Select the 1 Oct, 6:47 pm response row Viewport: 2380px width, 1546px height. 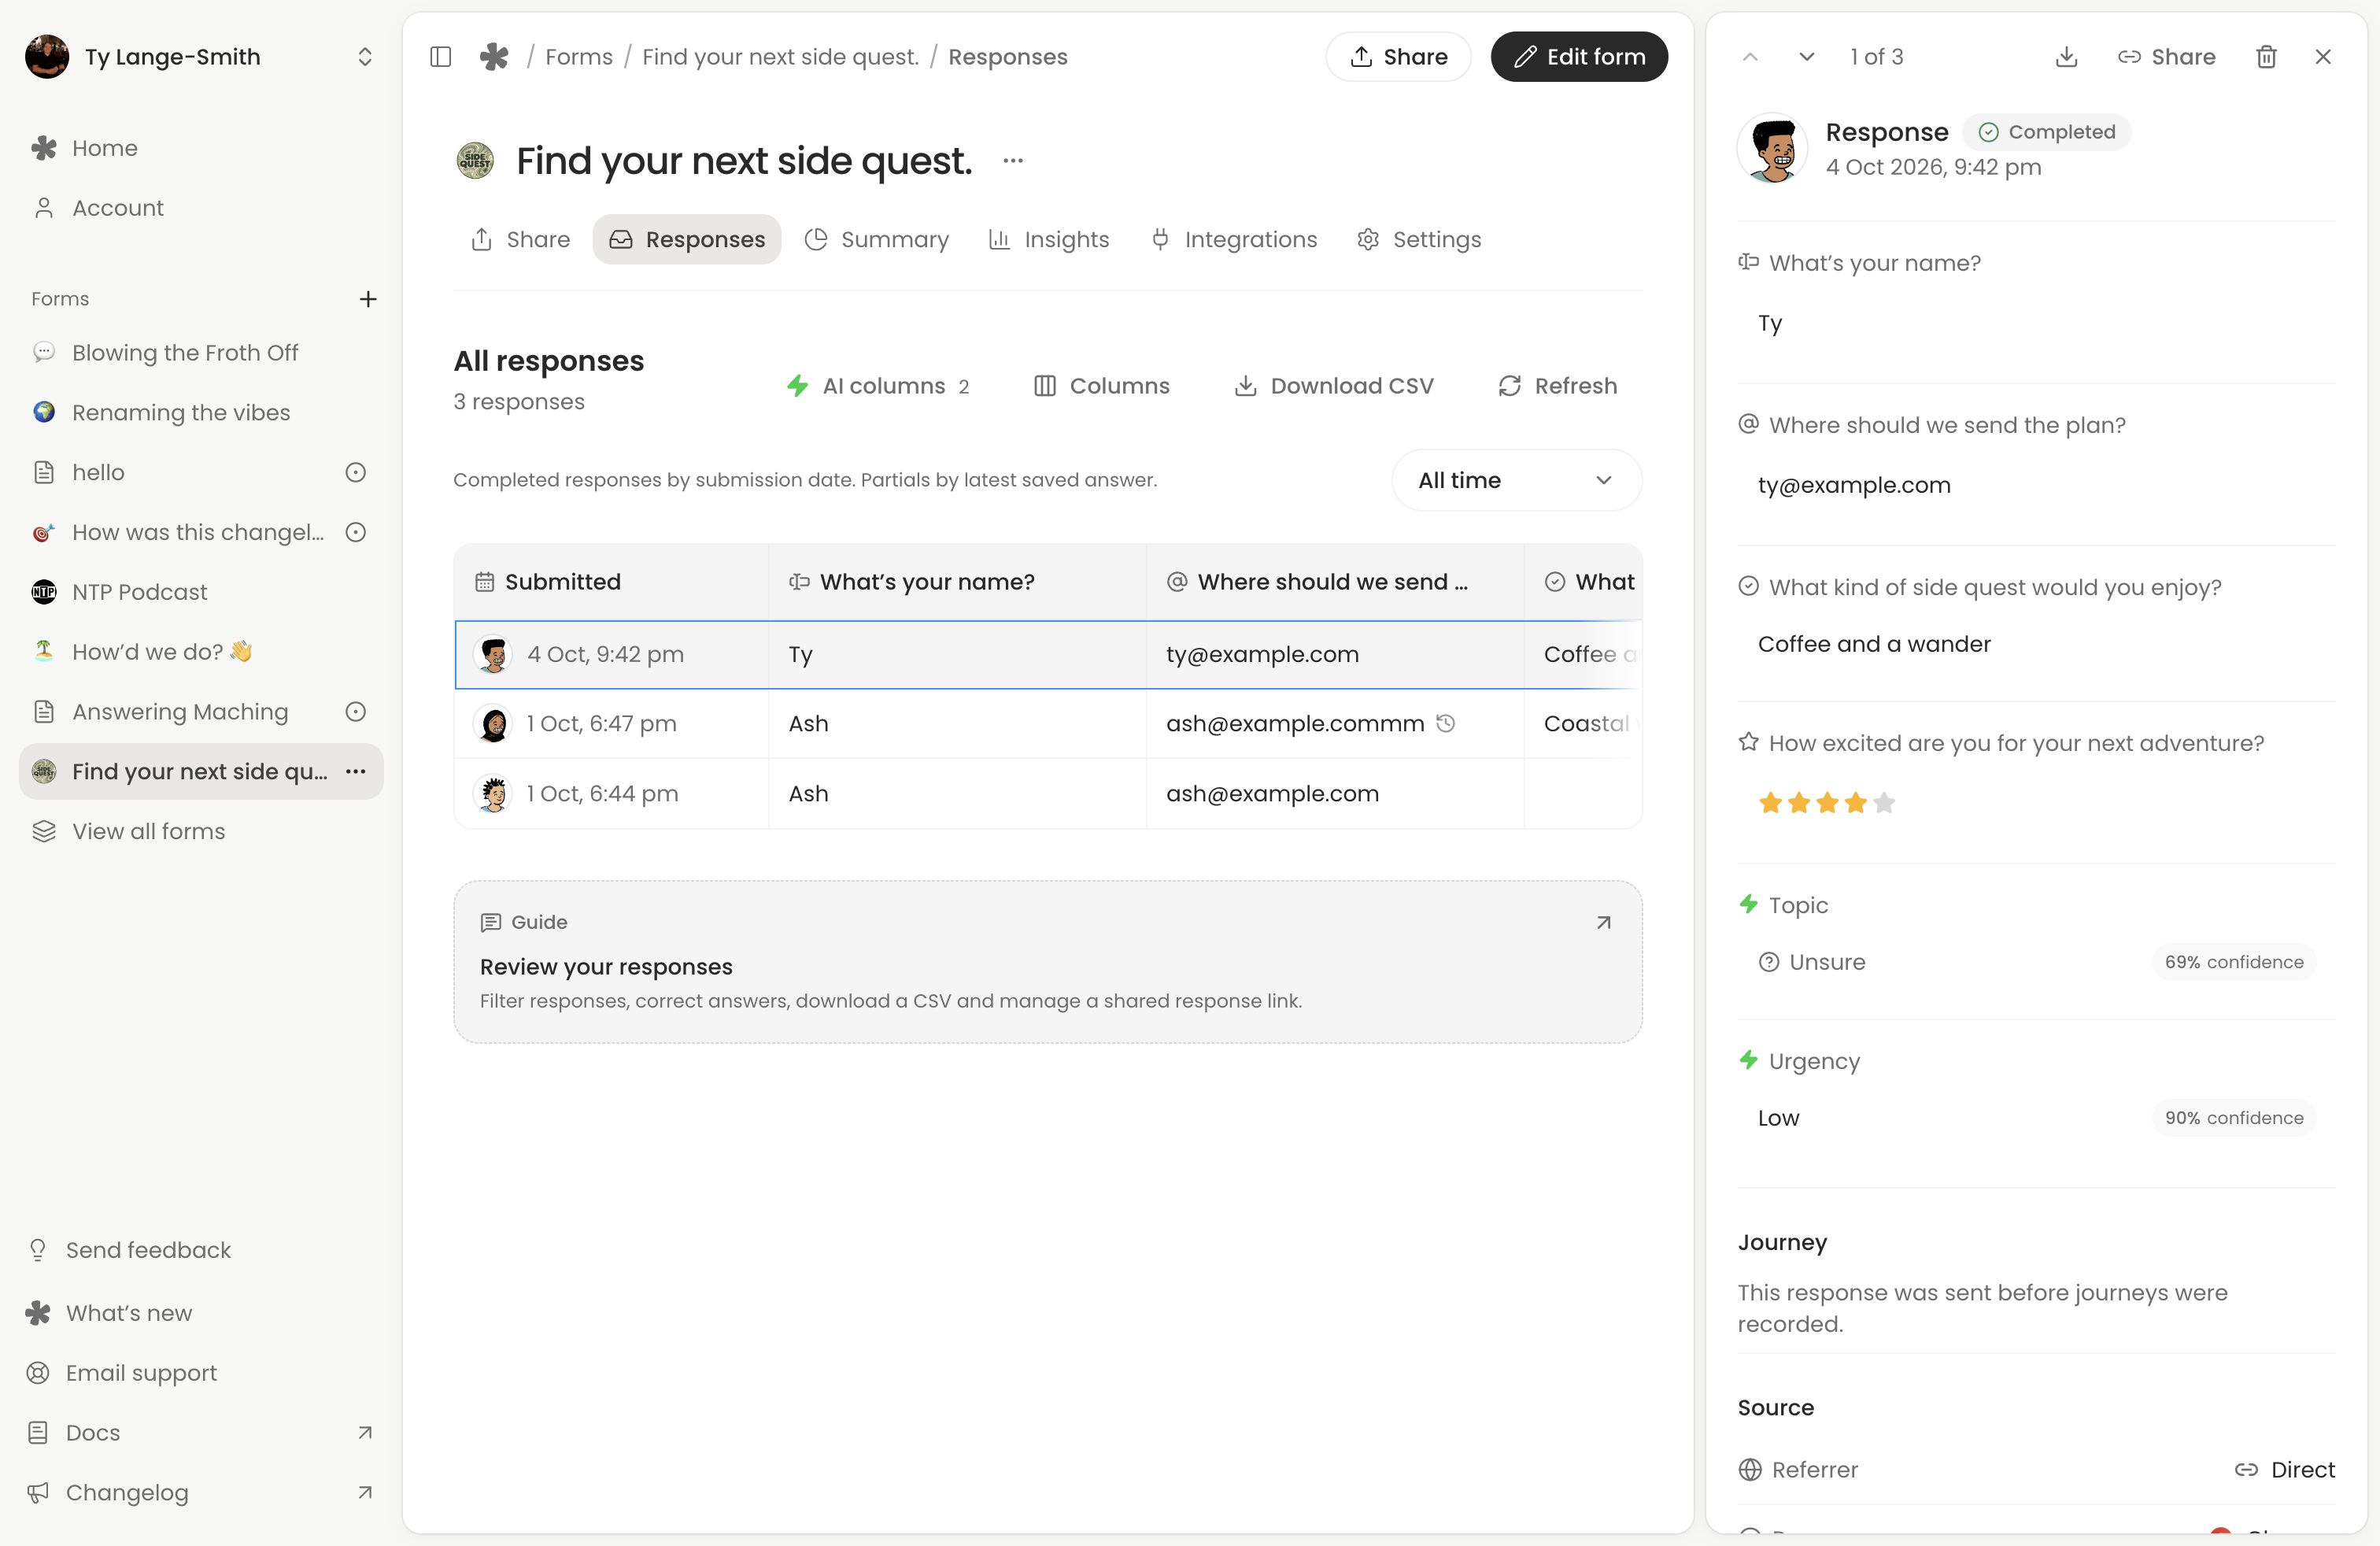point(1048,723)
